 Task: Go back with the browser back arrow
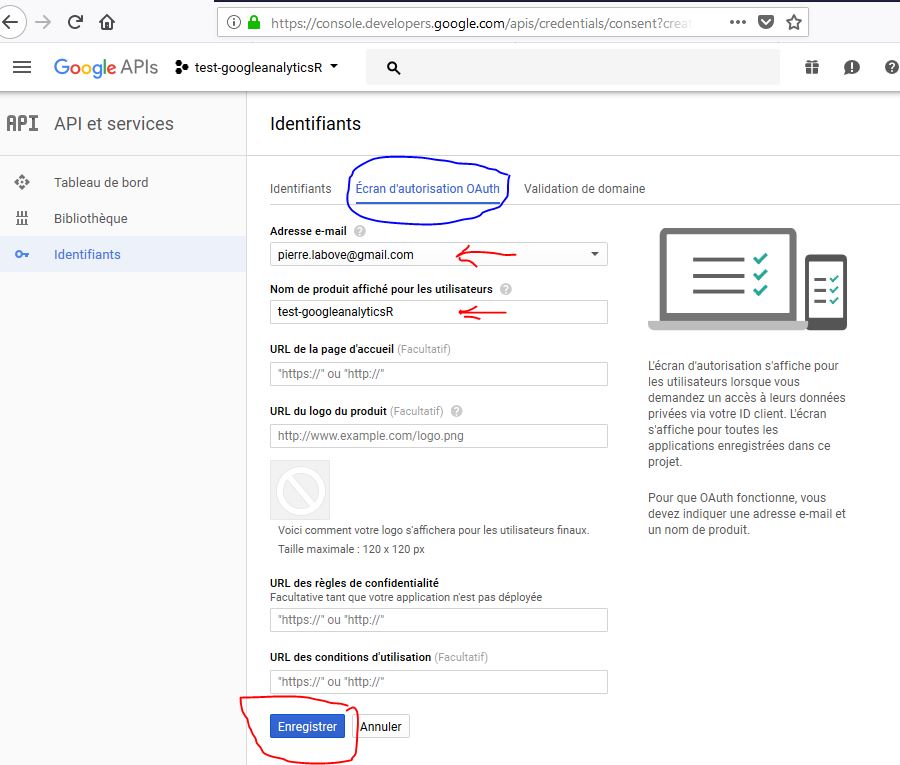coord(10,23)
